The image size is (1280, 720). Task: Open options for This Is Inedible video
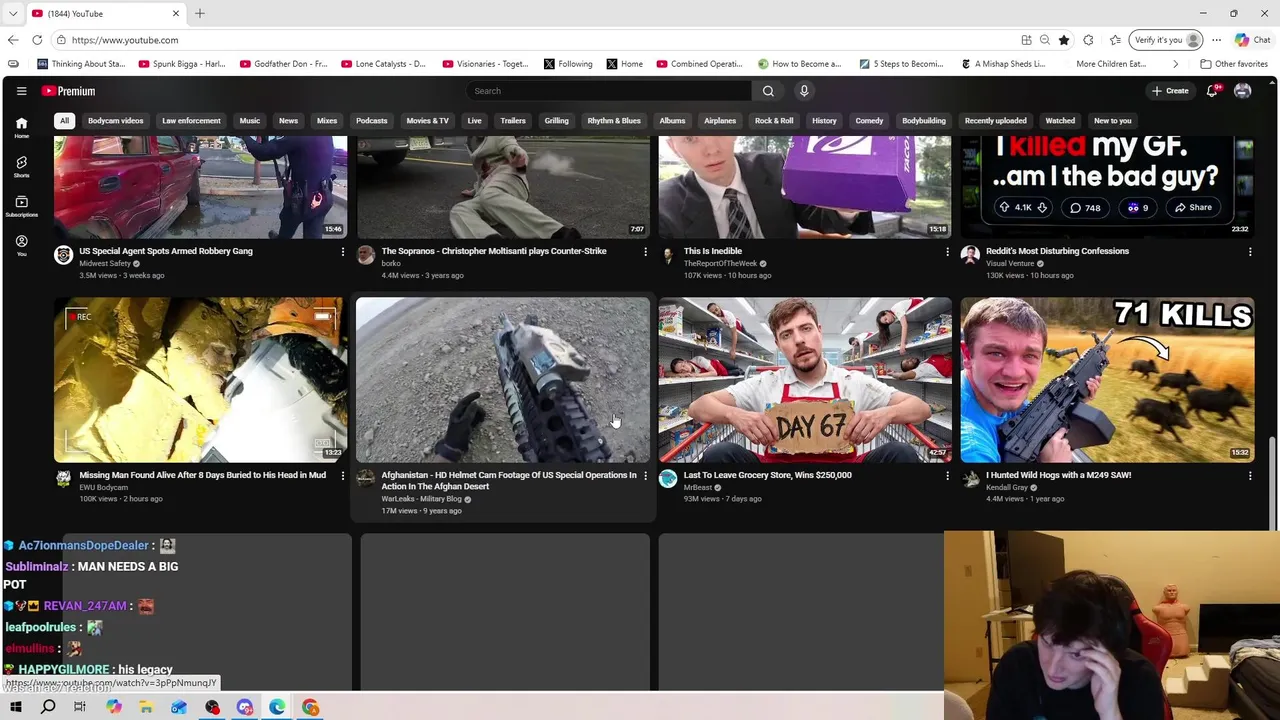coord(947,252)
